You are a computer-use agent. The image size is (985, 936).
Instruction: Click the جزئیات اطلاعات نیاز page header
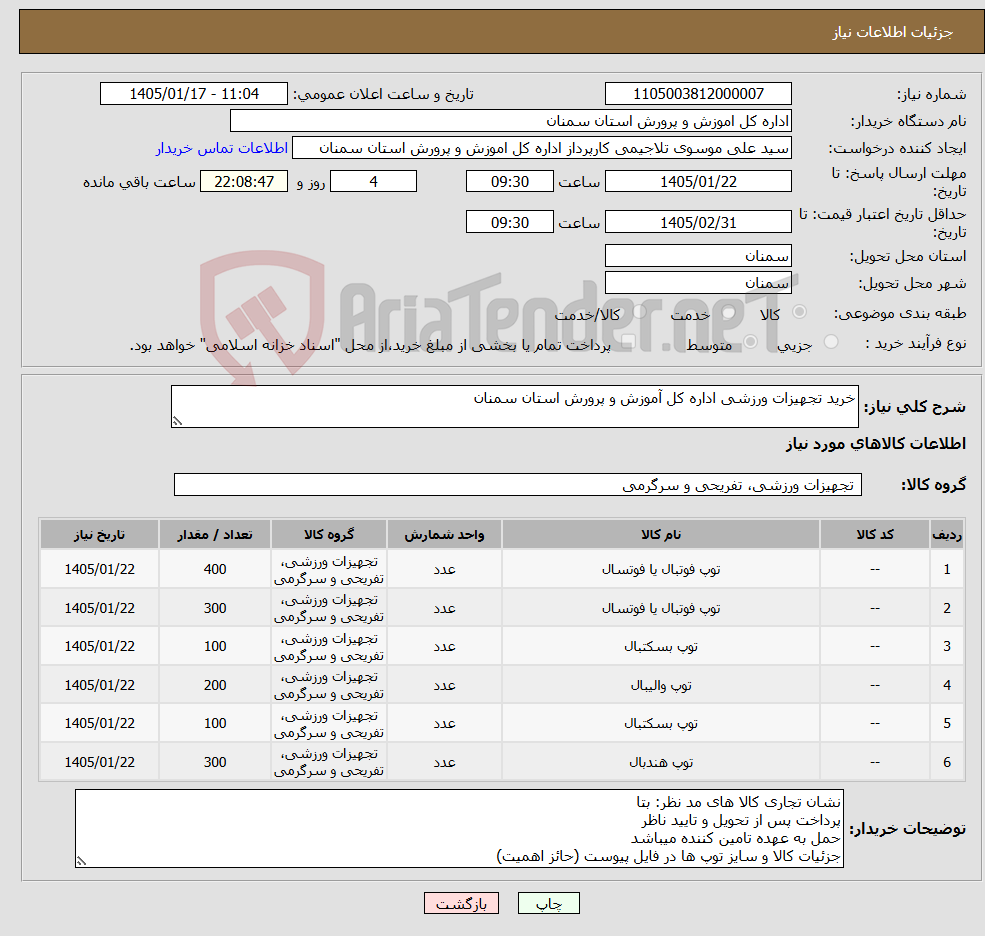(x=893, y=32)
